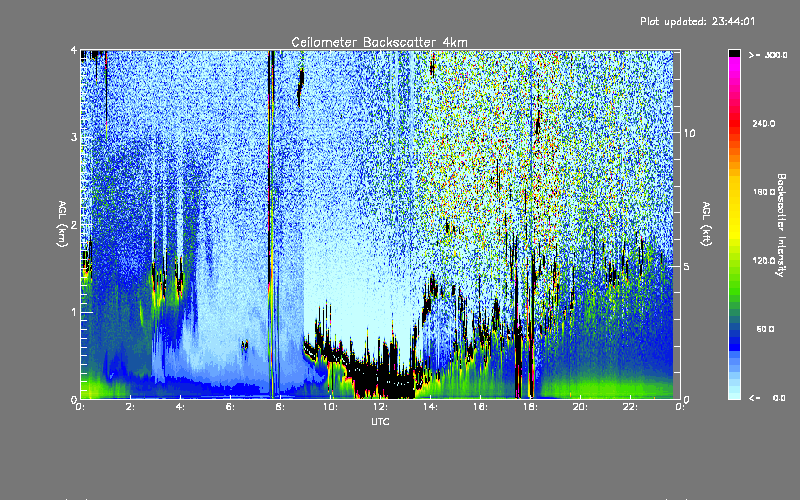Click the "2" tick on the km axis
Viewport: 800px width, 500px height.
74,225
